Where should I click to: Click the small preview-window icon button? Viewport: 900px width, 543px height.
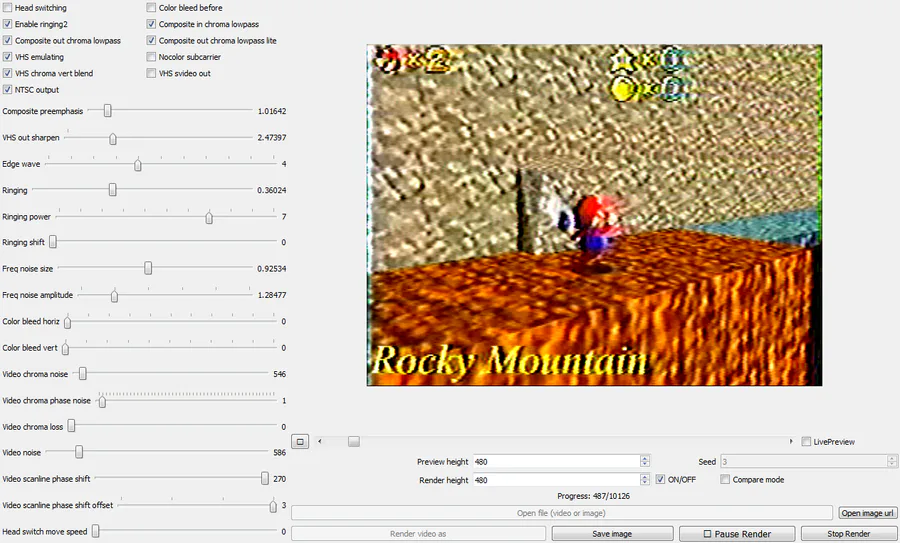click(300, 441)
